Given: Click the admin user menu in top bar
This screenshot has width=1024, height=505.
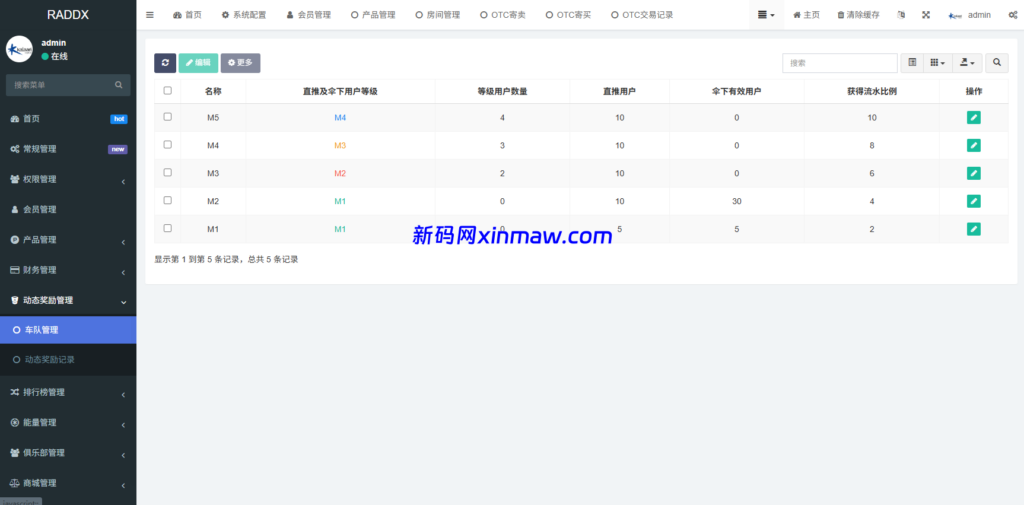Looking at the screenshot, I should pos(970,15).
